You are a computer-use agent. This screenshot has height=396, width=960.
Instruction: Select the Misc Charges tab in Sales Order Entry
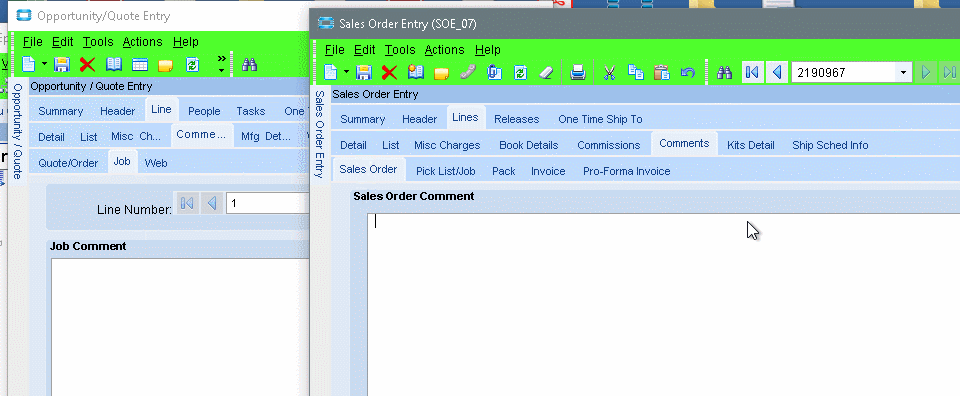pos(447,145)
